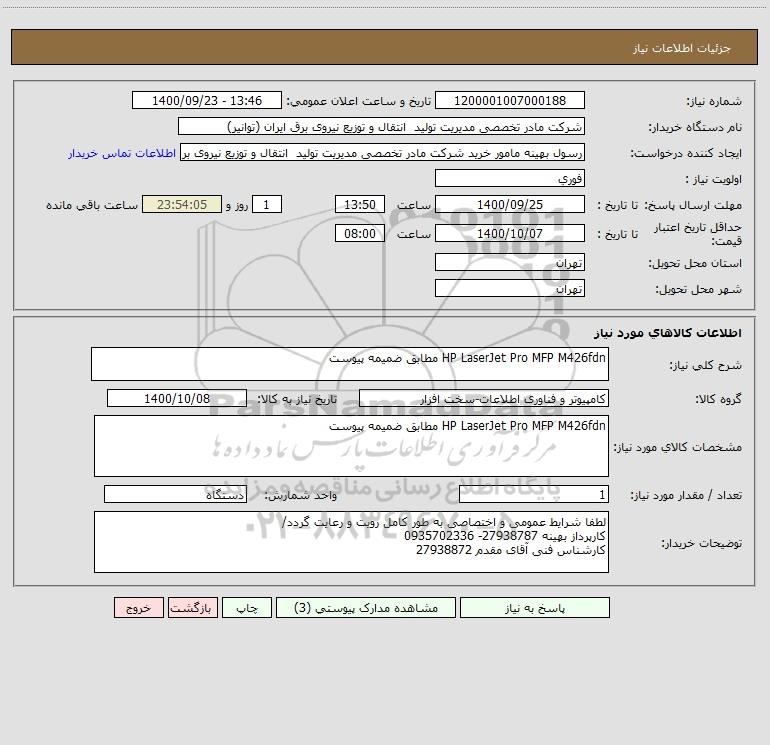Viewport: 770px width, 745px height.
Task: Click goods specification field مشخصات کالای مورد نیاز
Action: [x=351, y=446]
